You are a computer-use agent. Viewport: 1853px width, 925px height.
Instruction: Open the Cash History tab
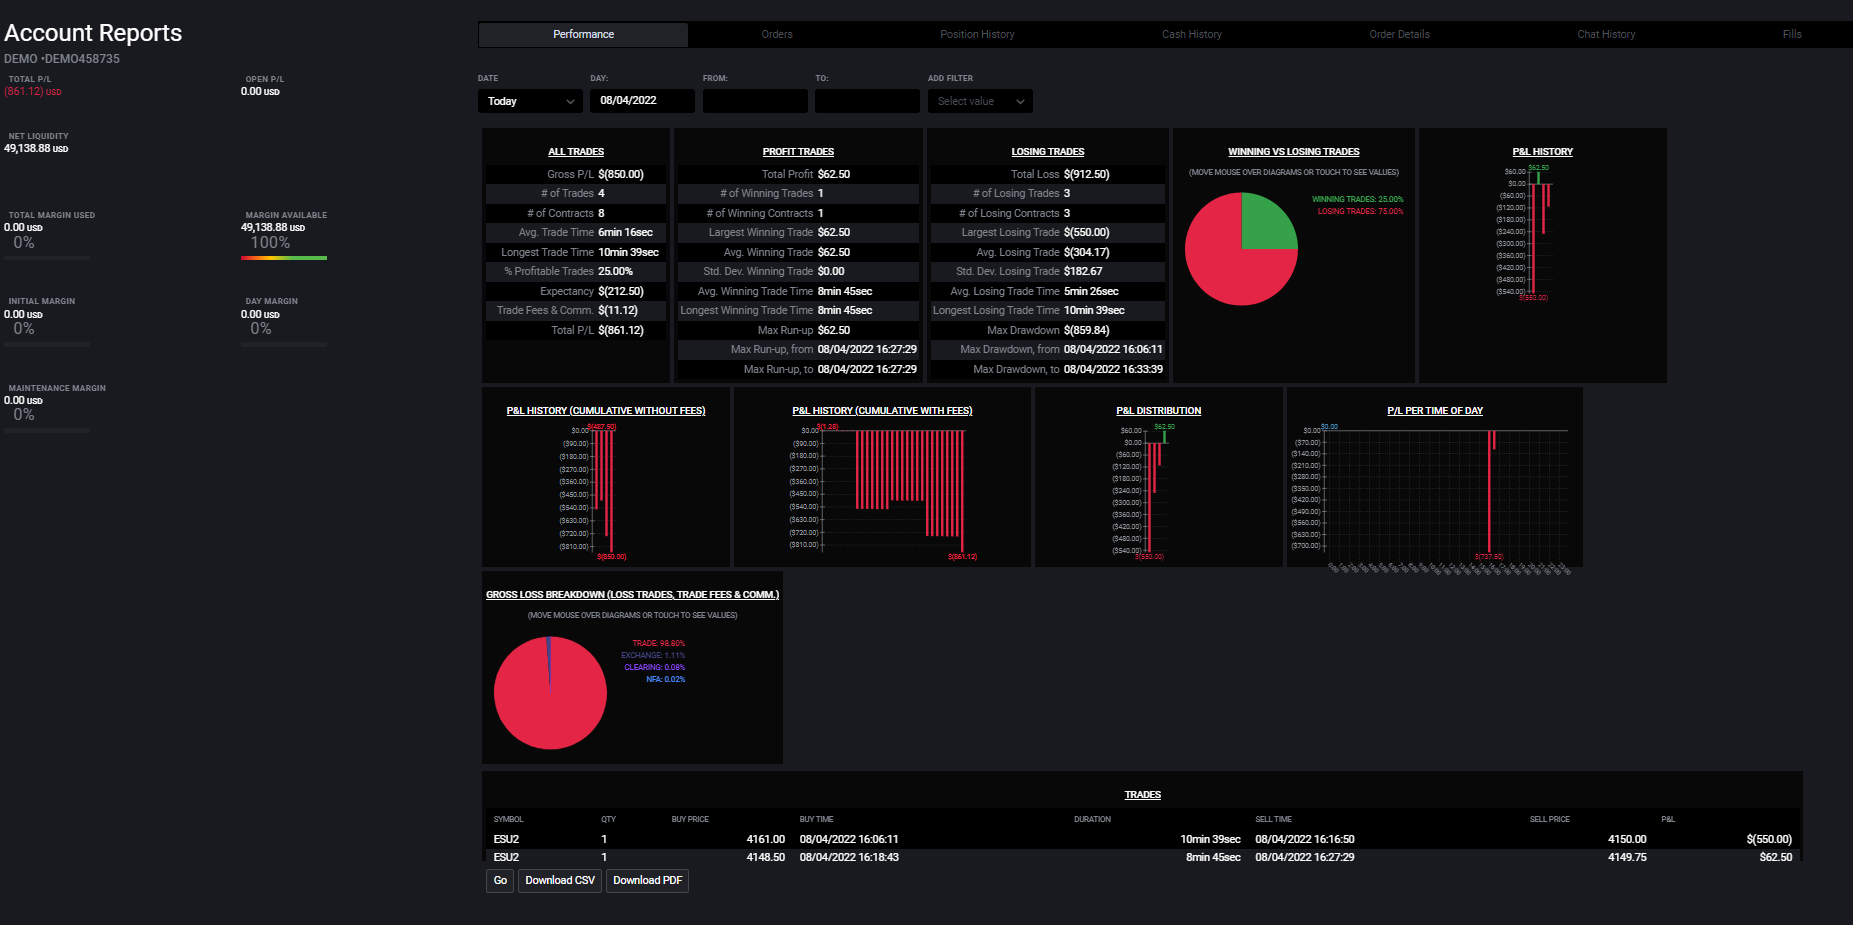point(1192,34)
